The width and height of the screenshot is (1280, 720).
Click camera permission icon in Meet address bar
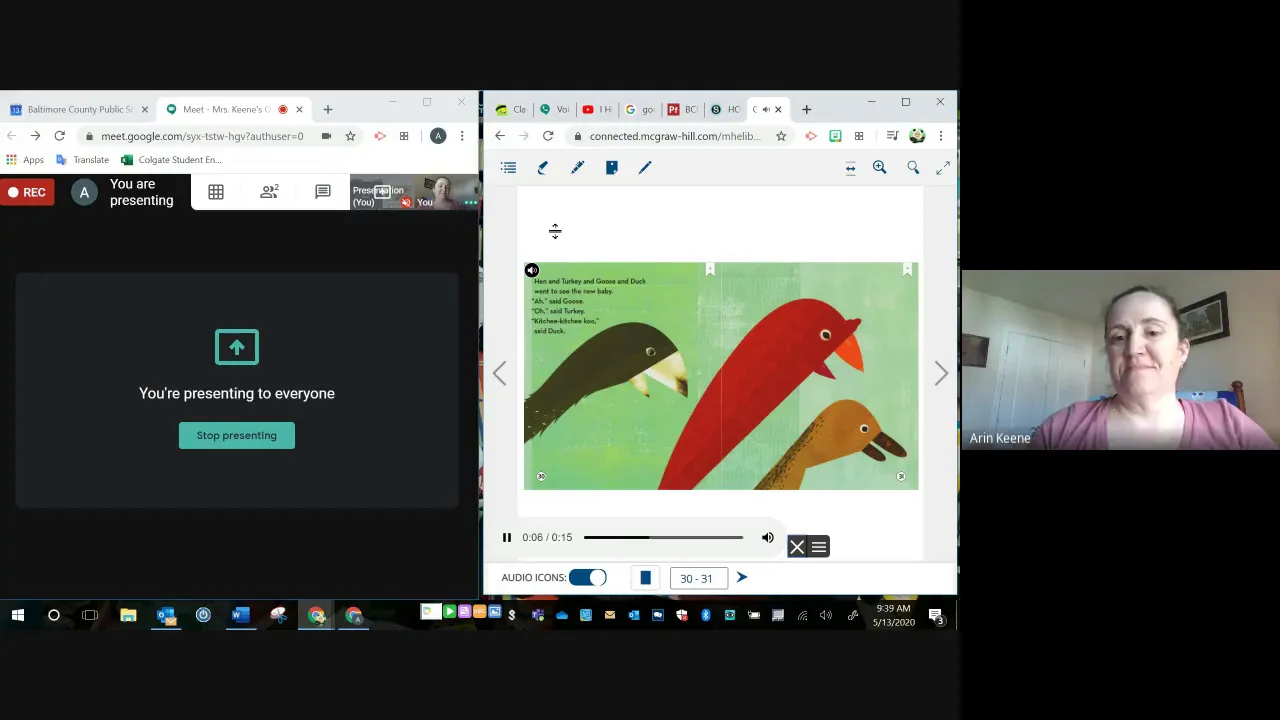pos(326,136)
